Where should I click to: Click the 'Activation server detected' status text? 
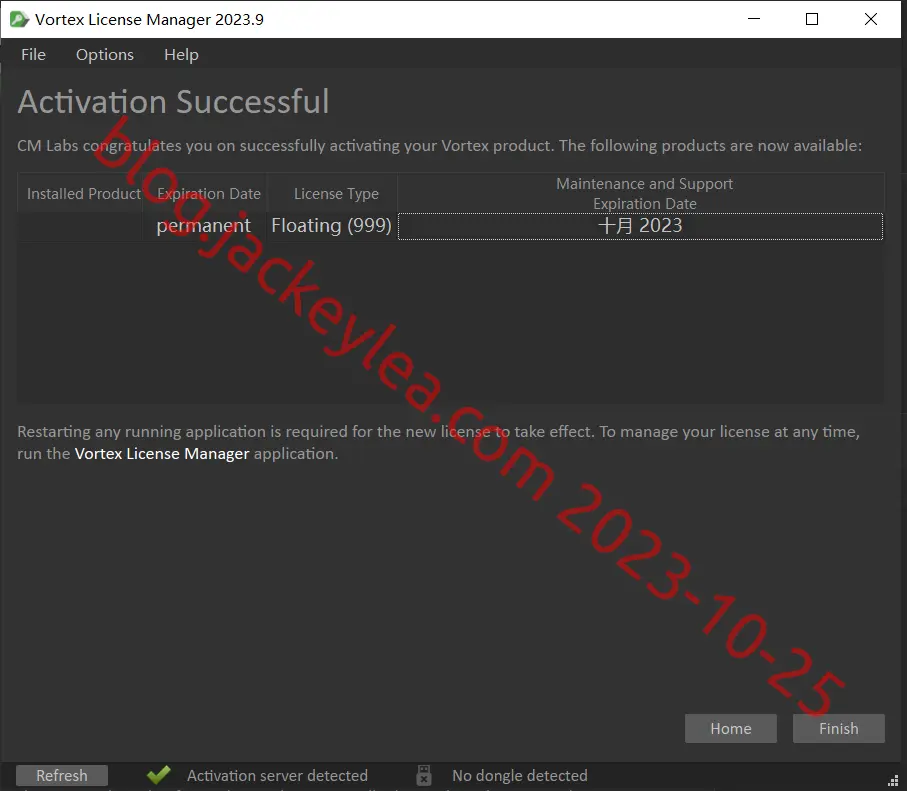[277, 775]
